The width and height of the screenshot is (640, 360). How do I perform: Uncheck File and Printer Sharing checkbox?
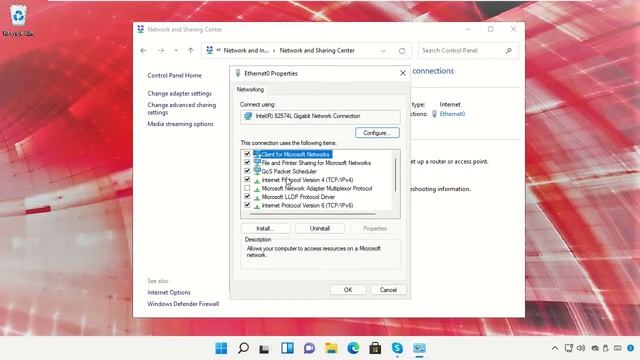click(x=247, y=162)
